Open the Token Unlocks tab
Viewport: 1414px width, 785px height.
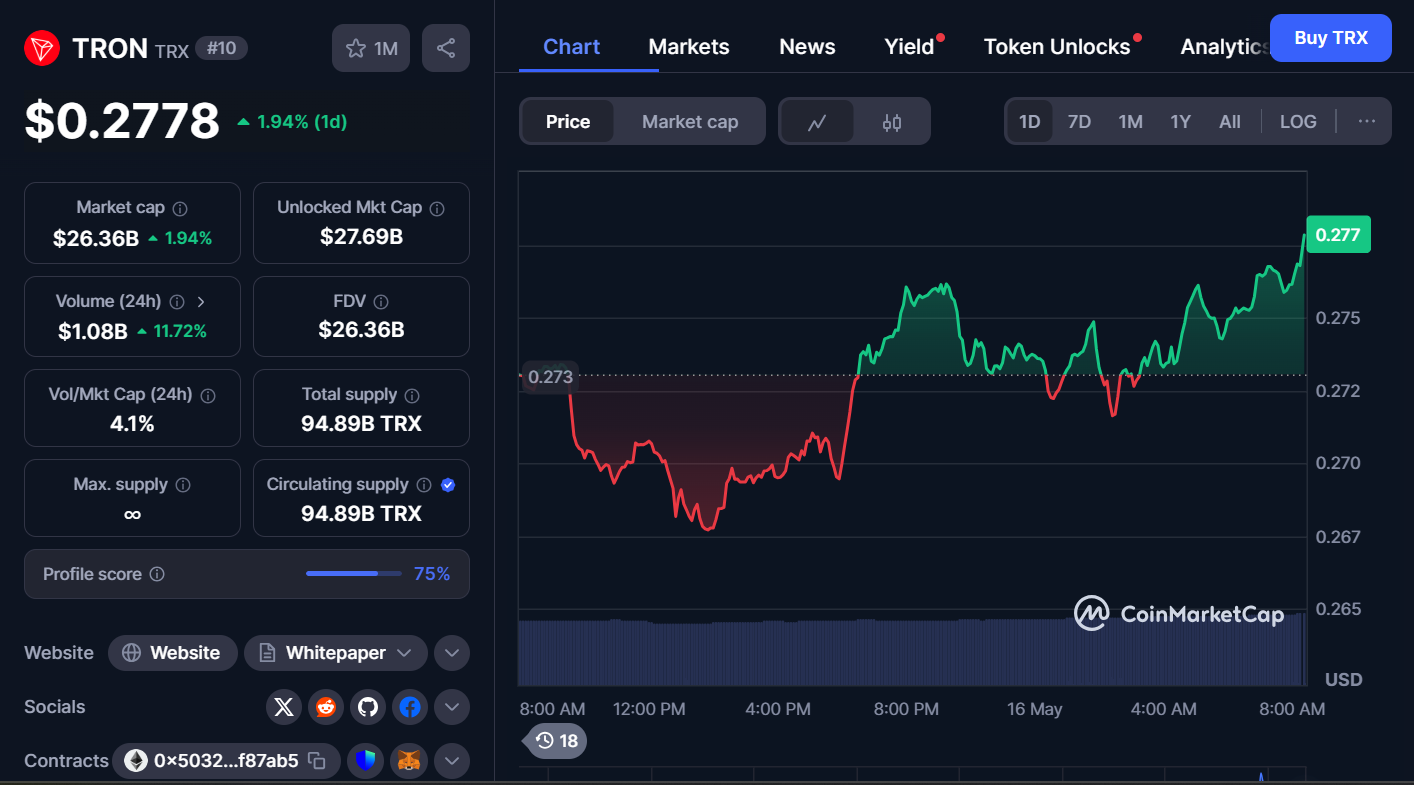click(1057, 47)
